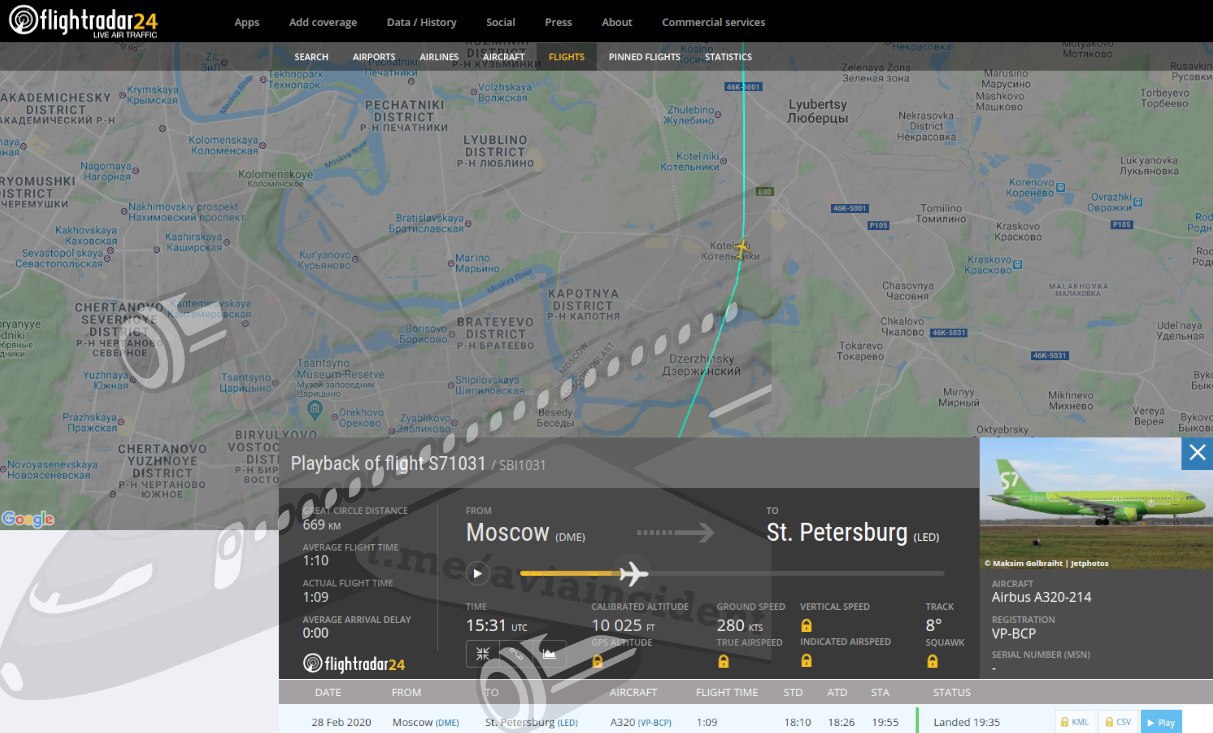Open the Social menu
This screenshot has width=1213, height=733.
(501, 22)
